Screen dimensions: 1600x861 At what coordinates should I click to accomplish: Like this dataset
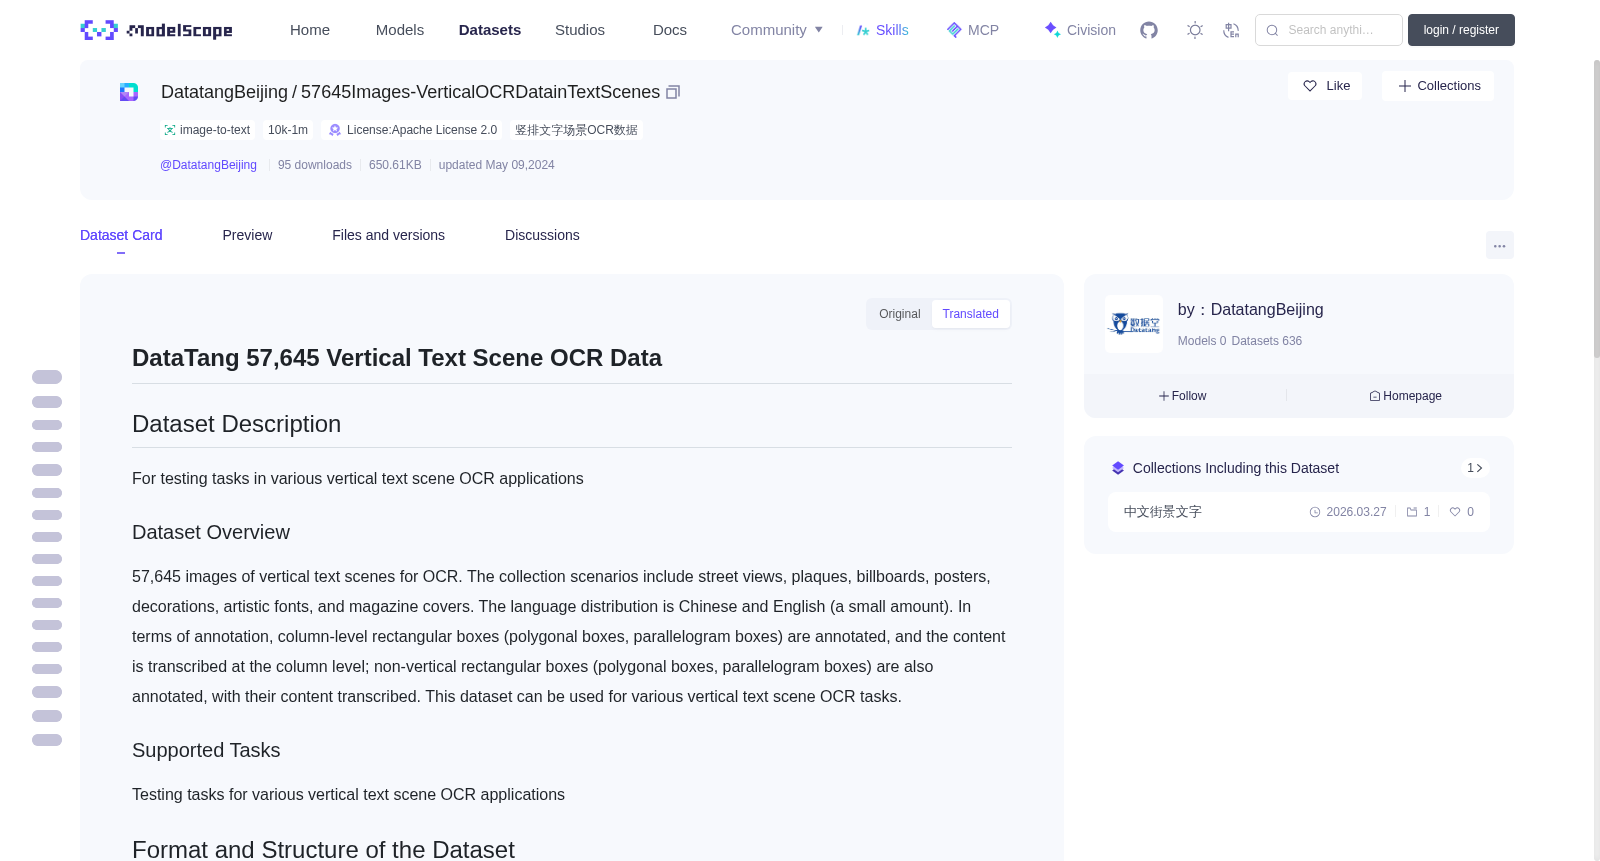pos(1325,86)
